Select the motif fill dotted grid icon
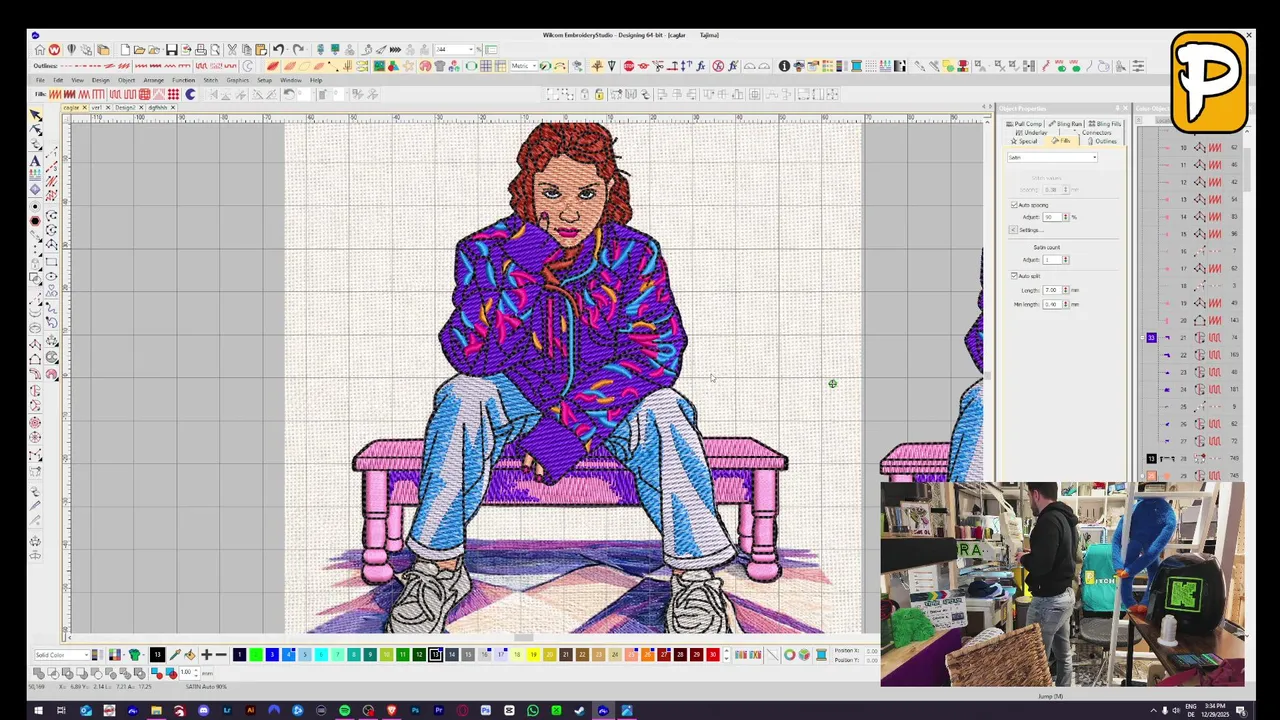Image resolution: width=1280 pixels, height=720 pixels. coord(173,94)
